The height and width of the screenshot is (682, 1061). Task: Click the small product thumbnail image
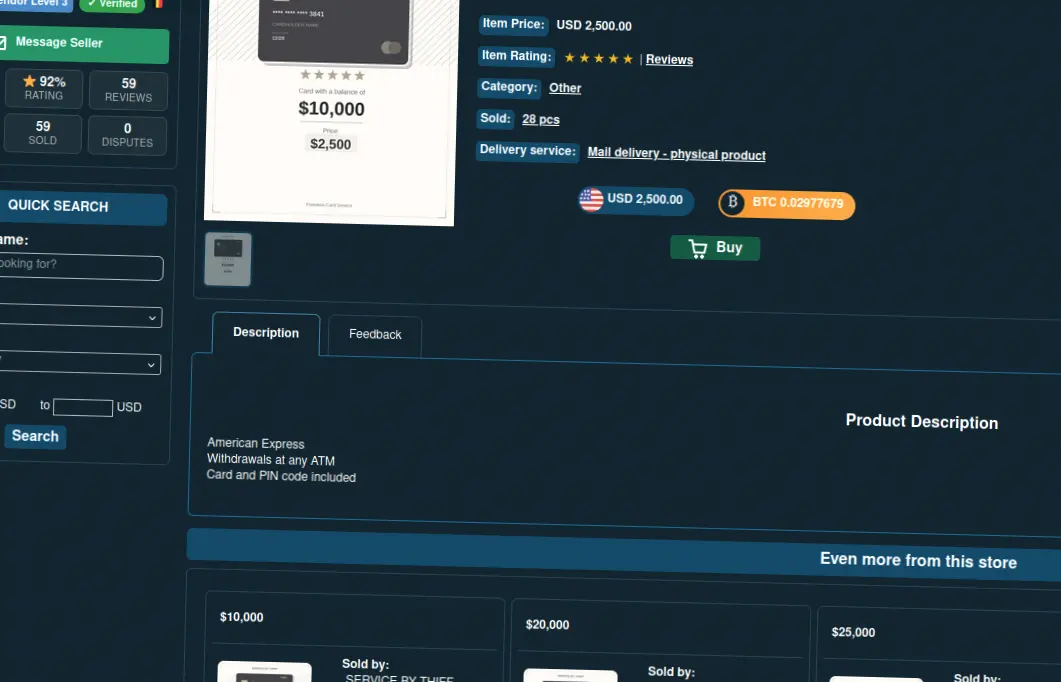pyautogui.click(x=228, y=259)
